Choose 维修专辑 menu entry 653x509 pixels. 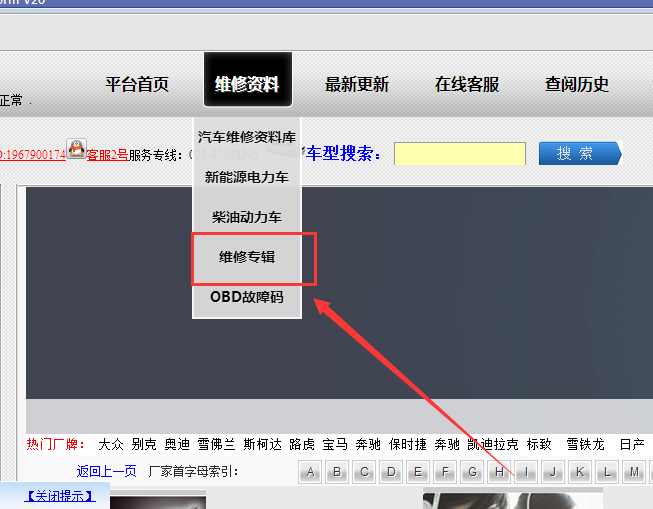click(247, 257)
